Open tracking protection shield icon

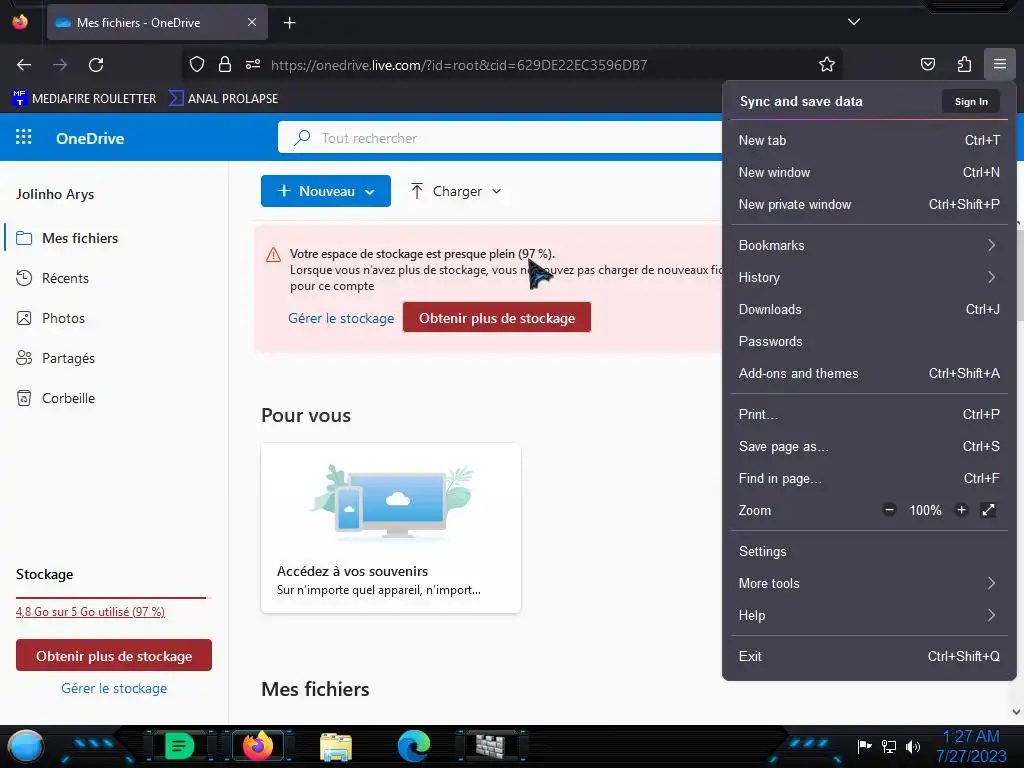pyautogui.click(x=197, y=65)
